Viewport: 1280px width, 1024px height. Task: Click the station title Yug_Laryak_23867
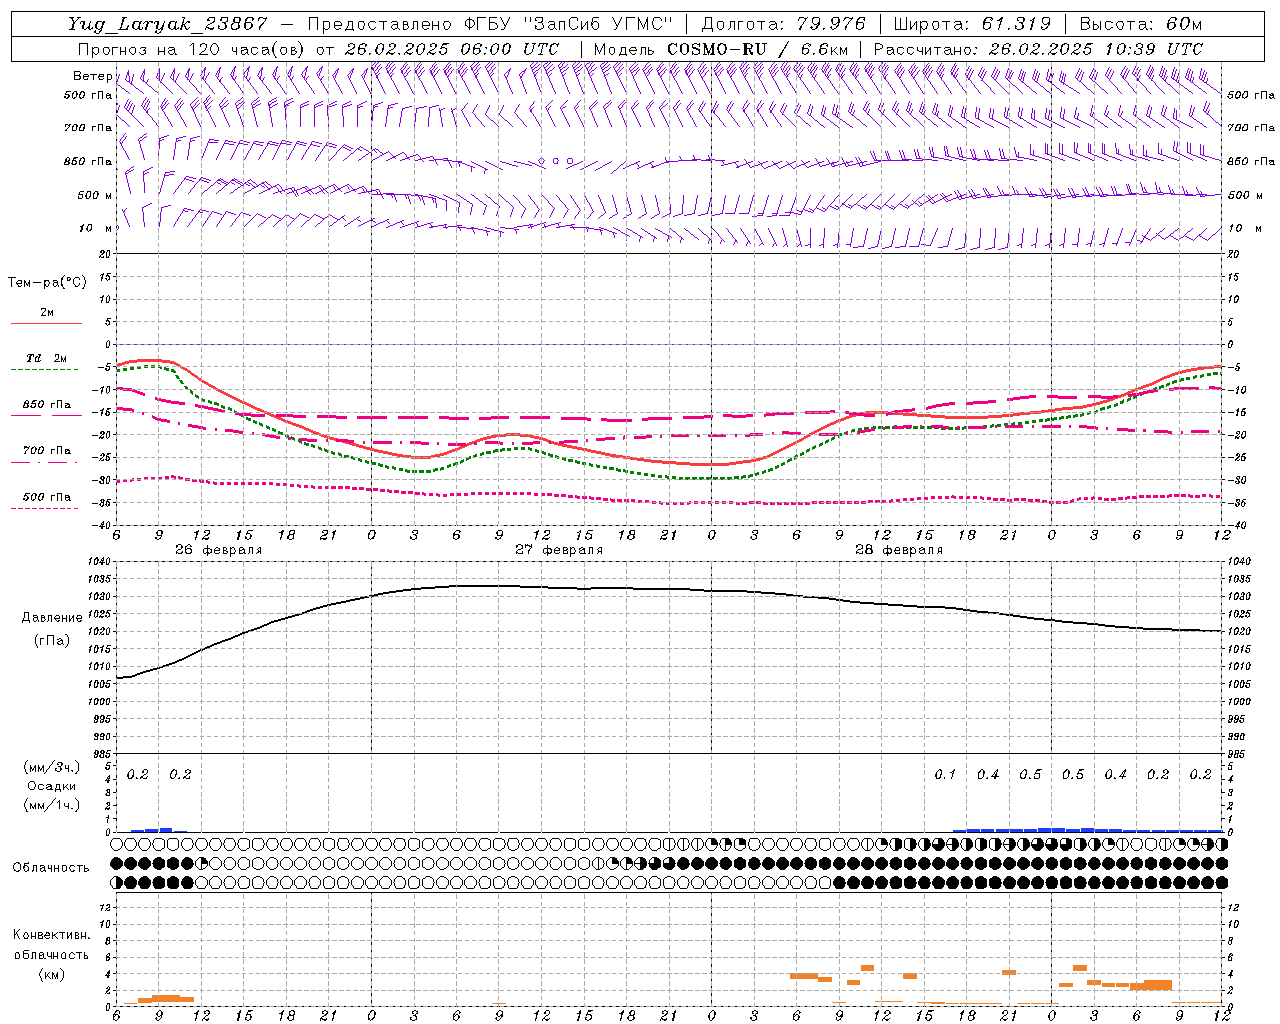pos(167,24)
